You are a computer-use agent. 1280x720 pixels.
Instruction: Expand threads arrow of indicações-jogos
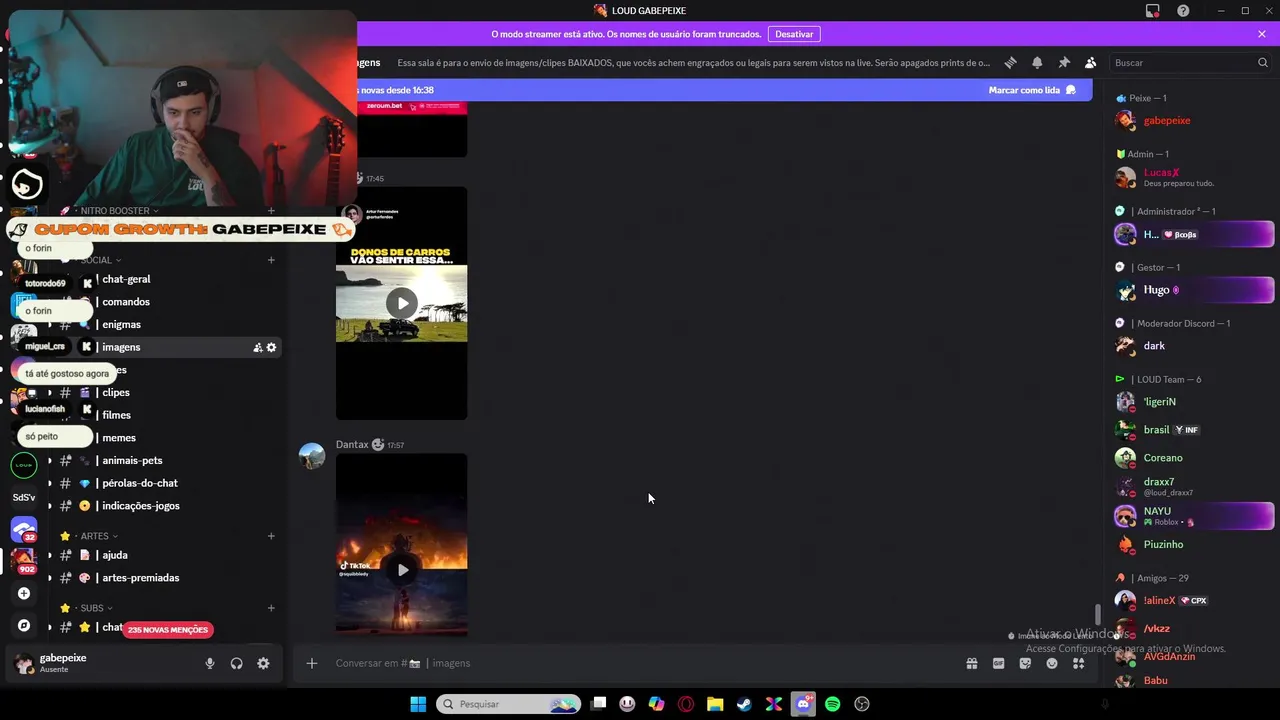(50, 506)
